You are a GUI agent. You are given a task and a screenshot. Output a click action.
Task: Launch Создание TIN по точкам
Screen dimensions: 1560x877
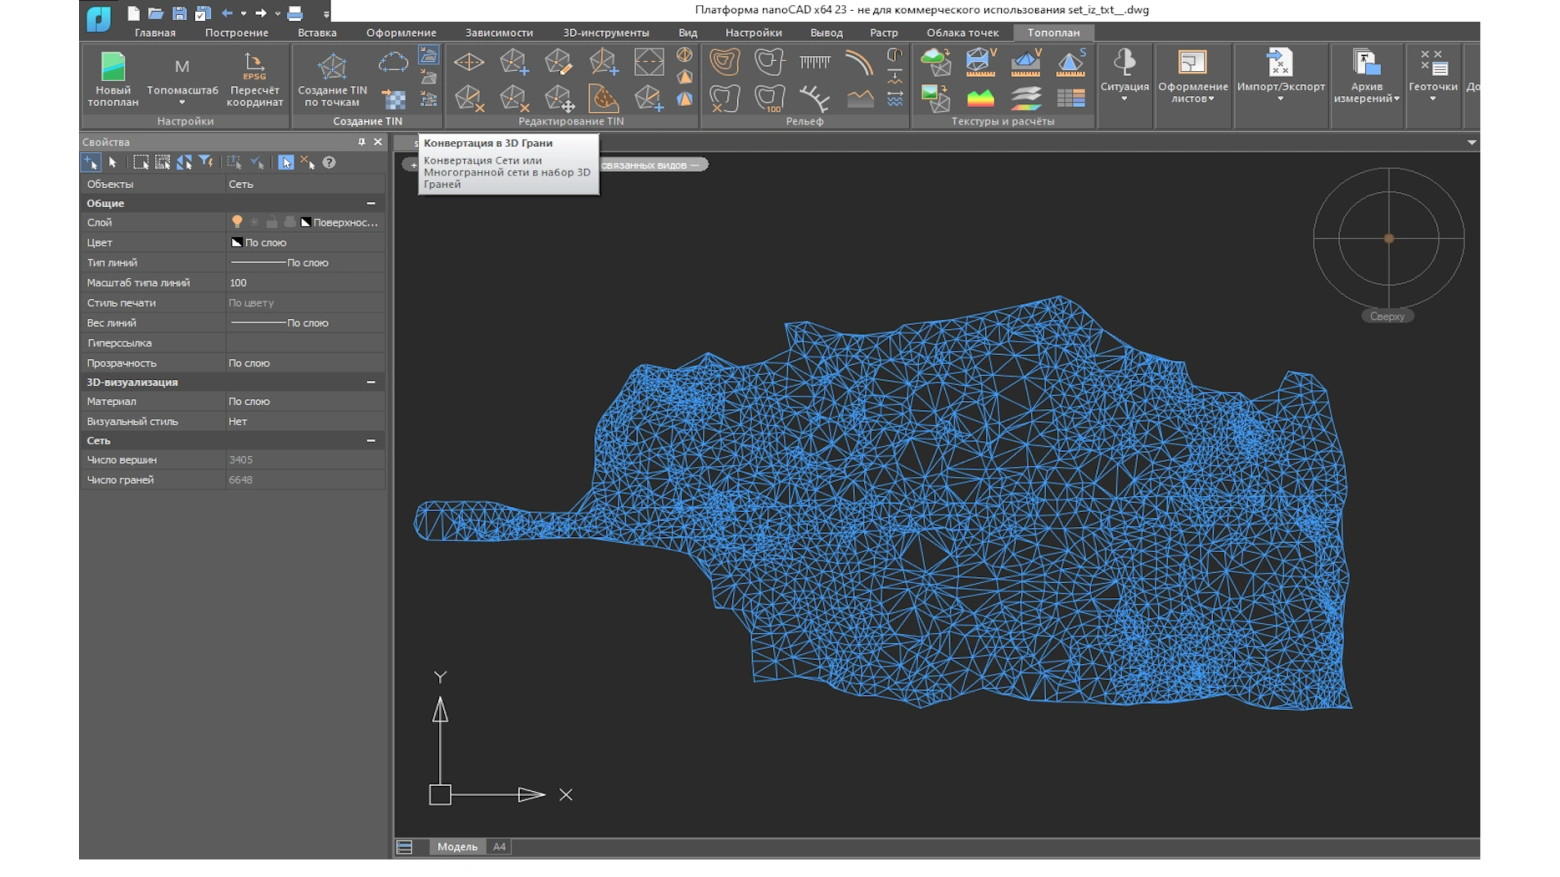tap(332, 68)
